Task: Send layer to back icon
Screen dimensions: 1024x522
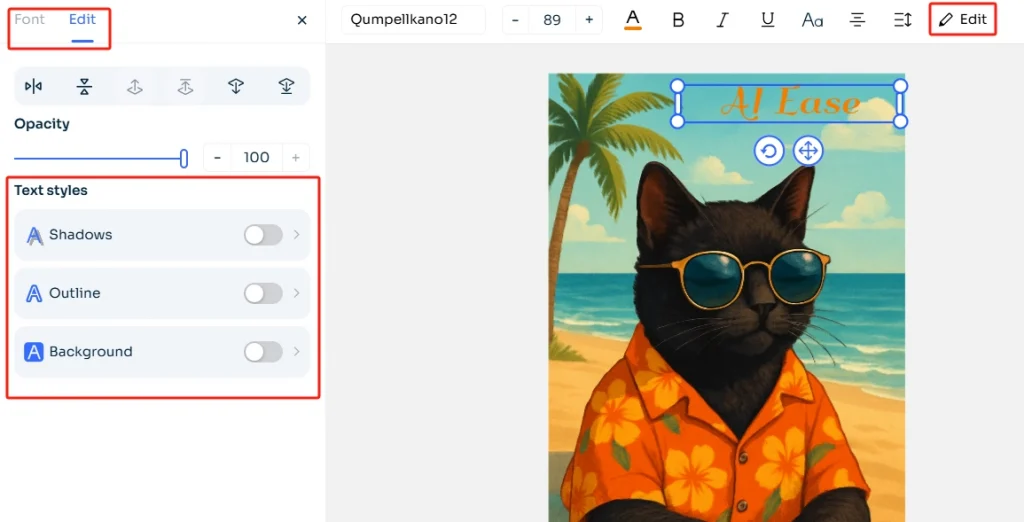Action: click(x=286, y=87)
